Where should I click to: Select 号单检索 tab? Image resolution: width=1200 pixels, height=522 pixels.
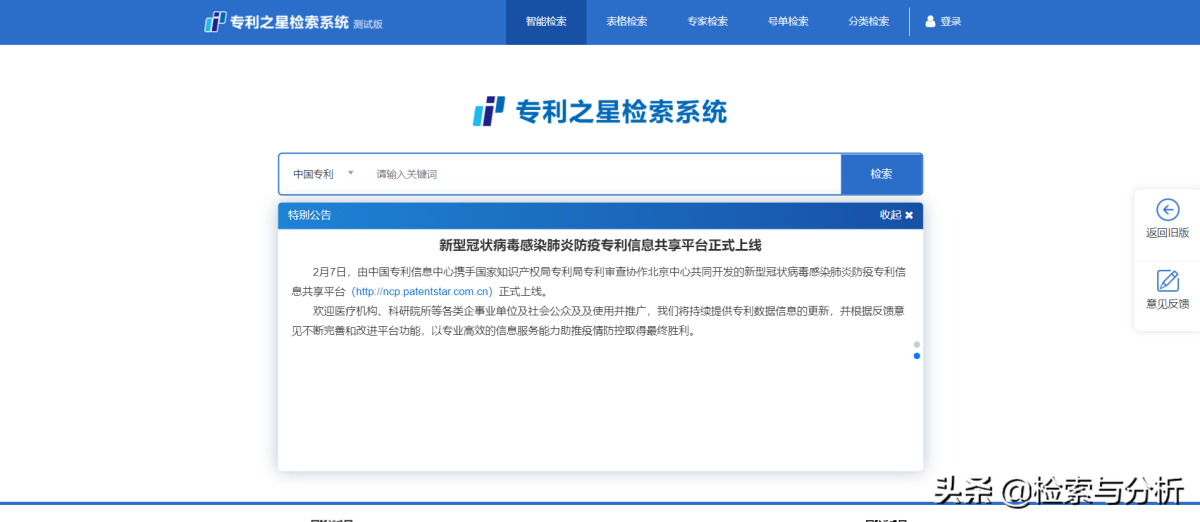click(x=788, y=22)
